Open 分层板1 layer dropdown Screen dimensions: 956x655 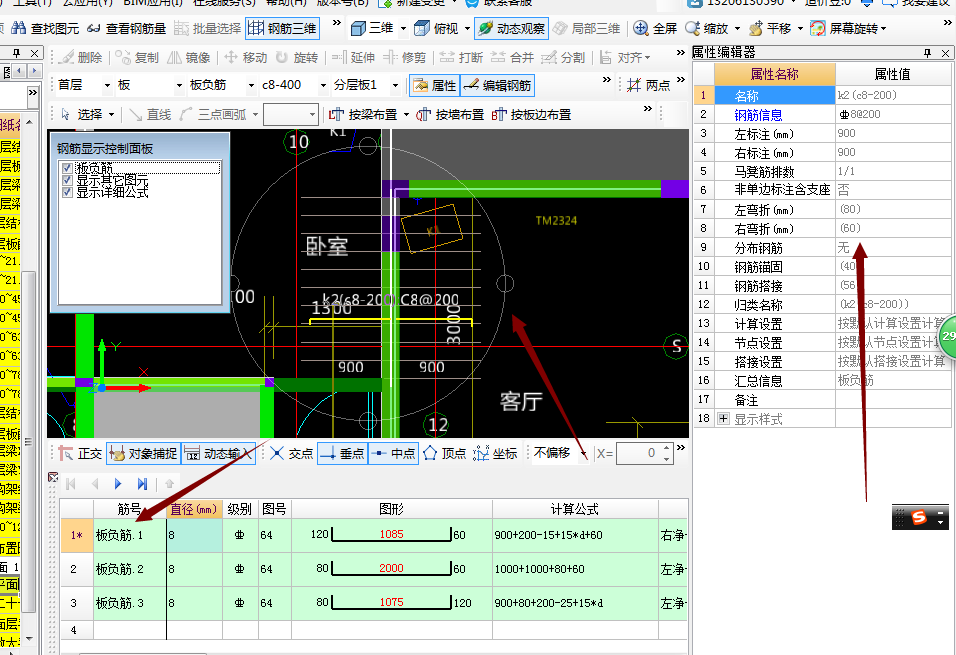coord(395,85)
